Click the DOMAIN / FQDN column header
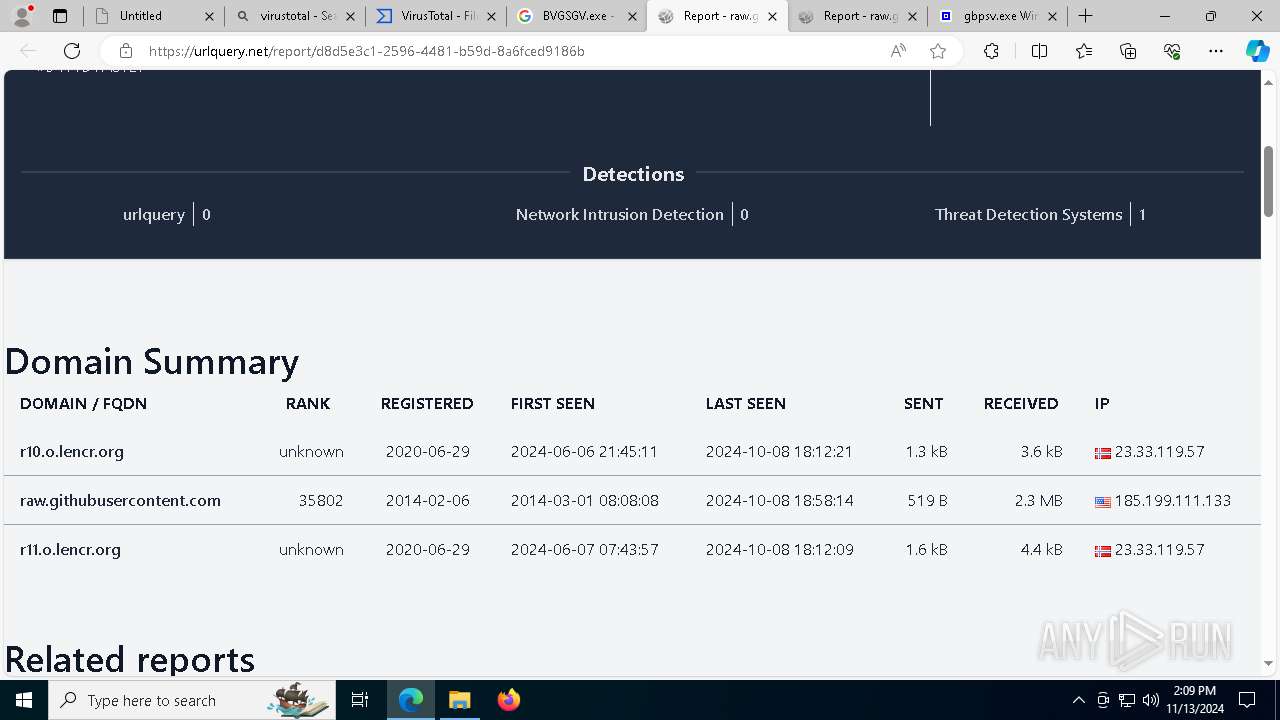 click(83, 404)
